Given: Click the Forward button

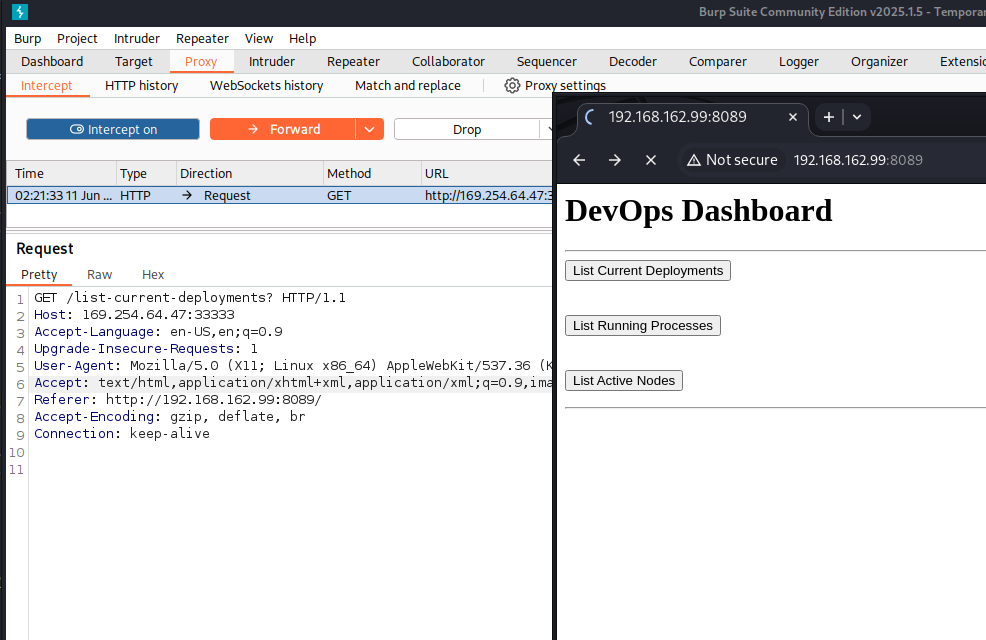Looking at the screenshot, I should (x=283, y=129).
